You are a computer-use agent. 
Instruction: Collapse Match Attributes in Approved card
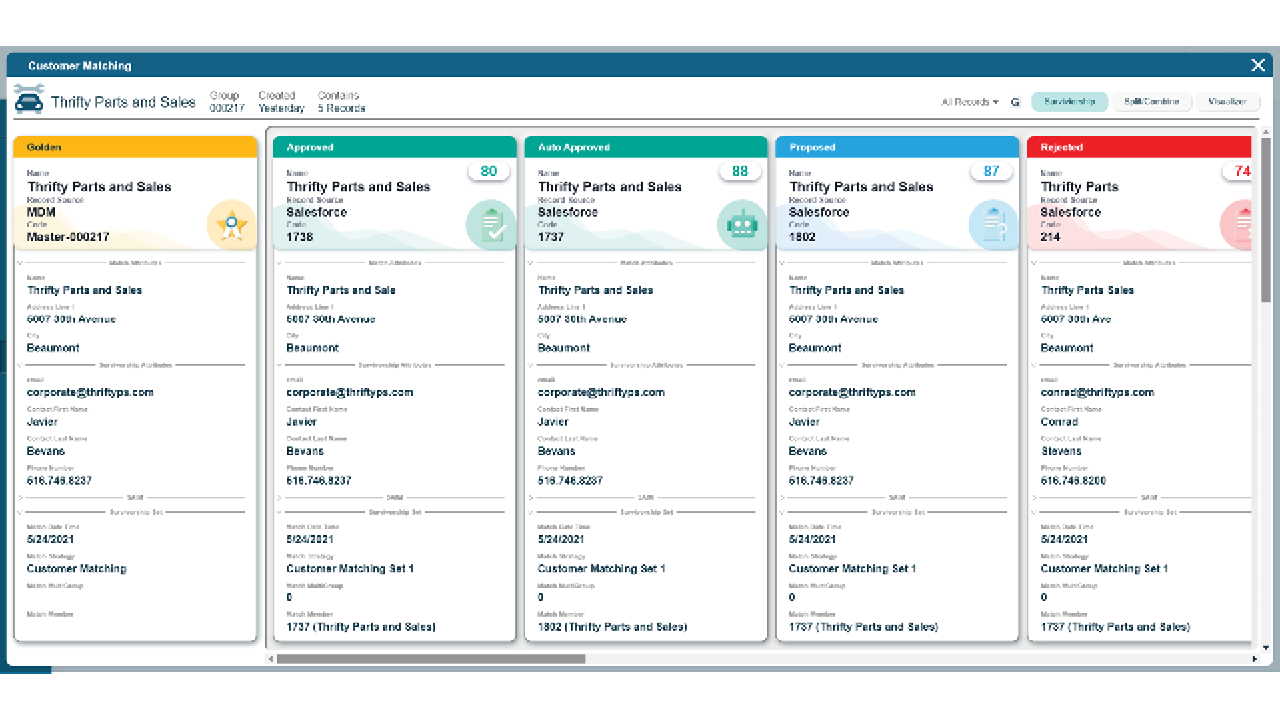pos(279,263)
